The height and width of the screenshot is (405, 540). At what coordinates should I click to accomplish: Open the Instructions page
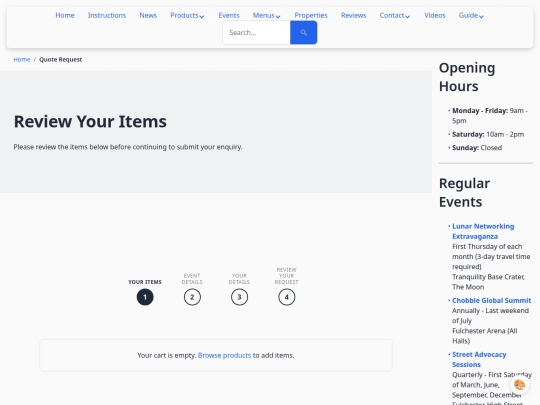click(x=107, y=15)
